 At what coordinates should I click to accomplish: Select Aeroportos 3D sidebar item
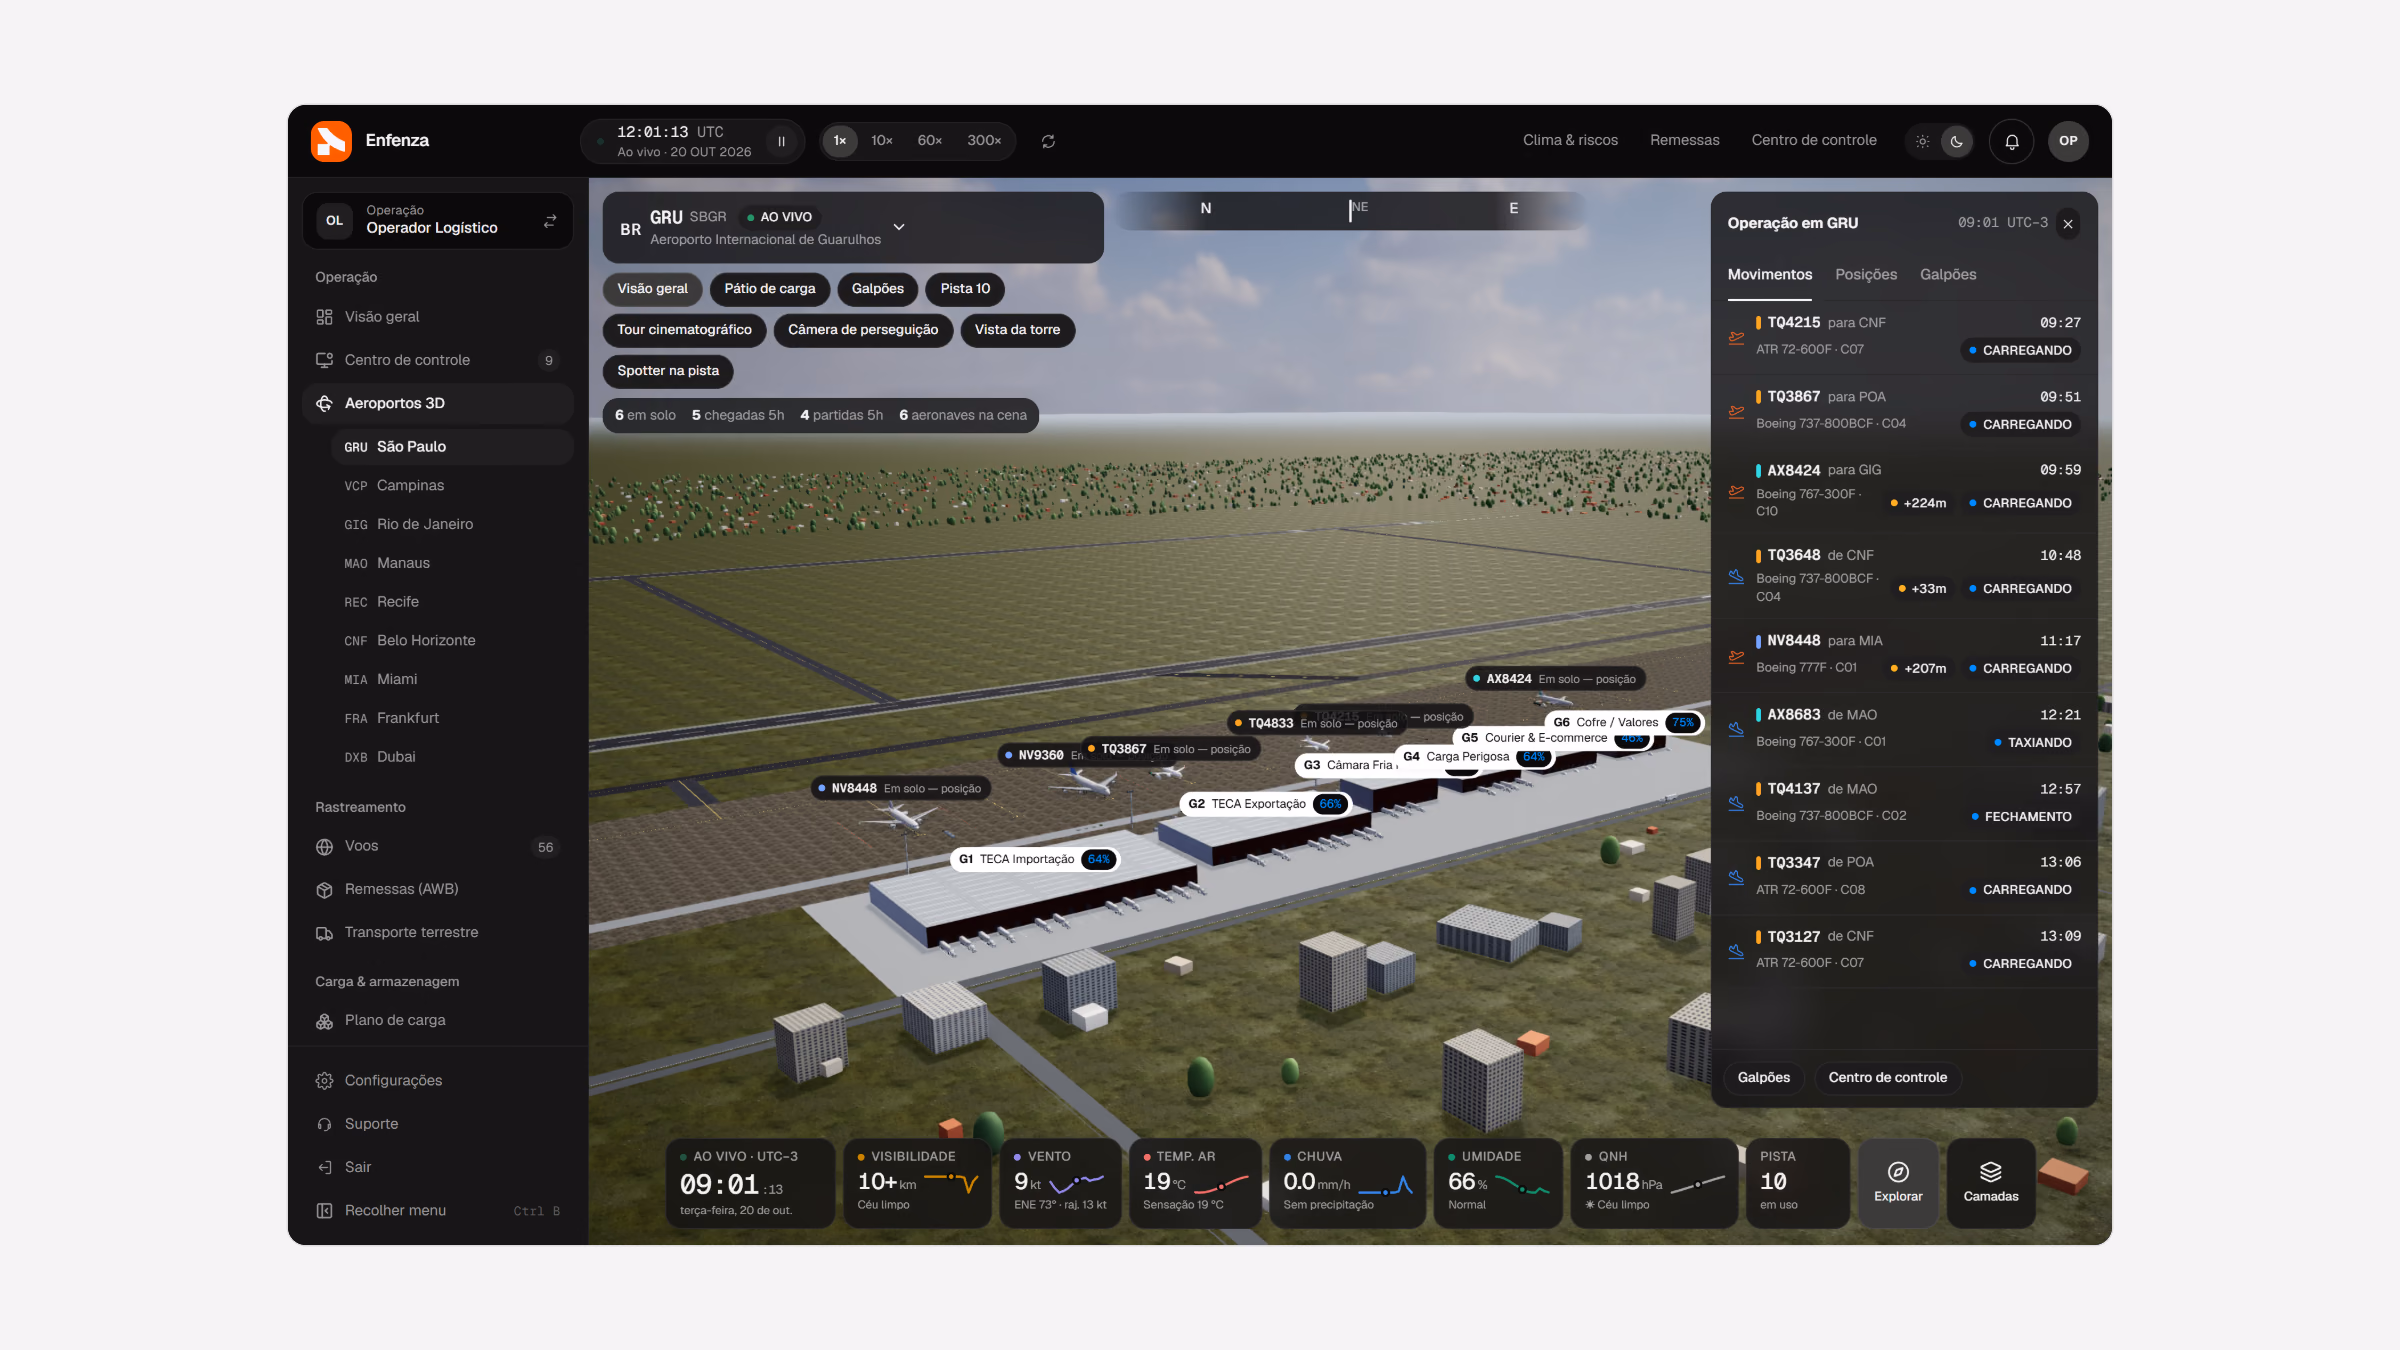[438, 403]
